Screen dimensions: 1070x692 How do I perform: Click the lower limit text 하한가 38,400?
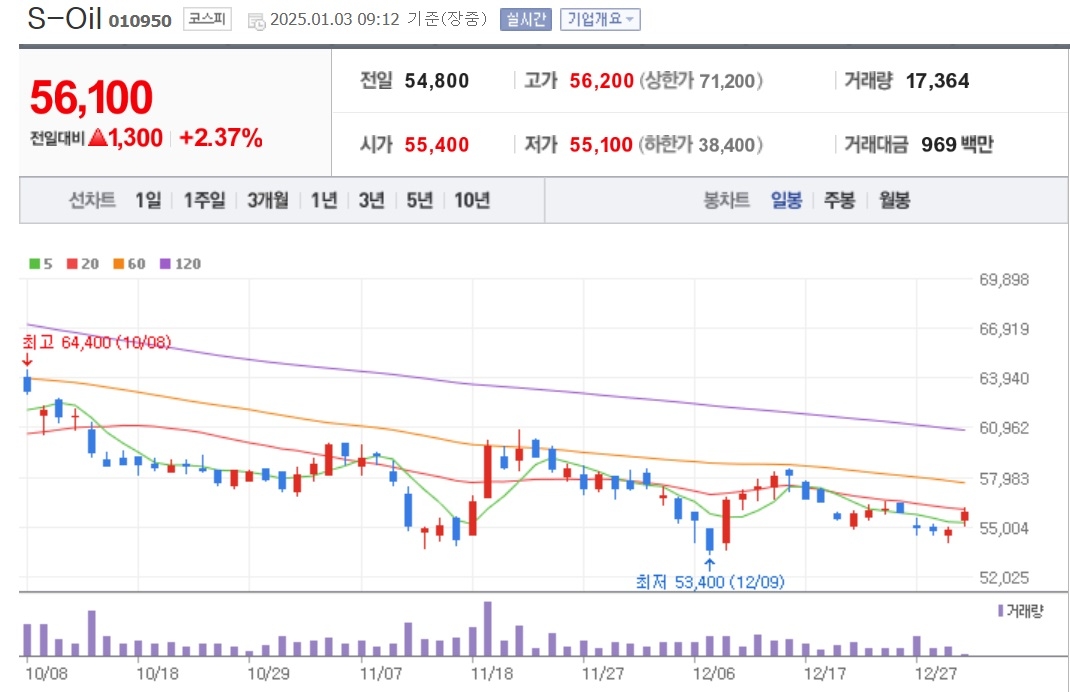tap(701, 145)
